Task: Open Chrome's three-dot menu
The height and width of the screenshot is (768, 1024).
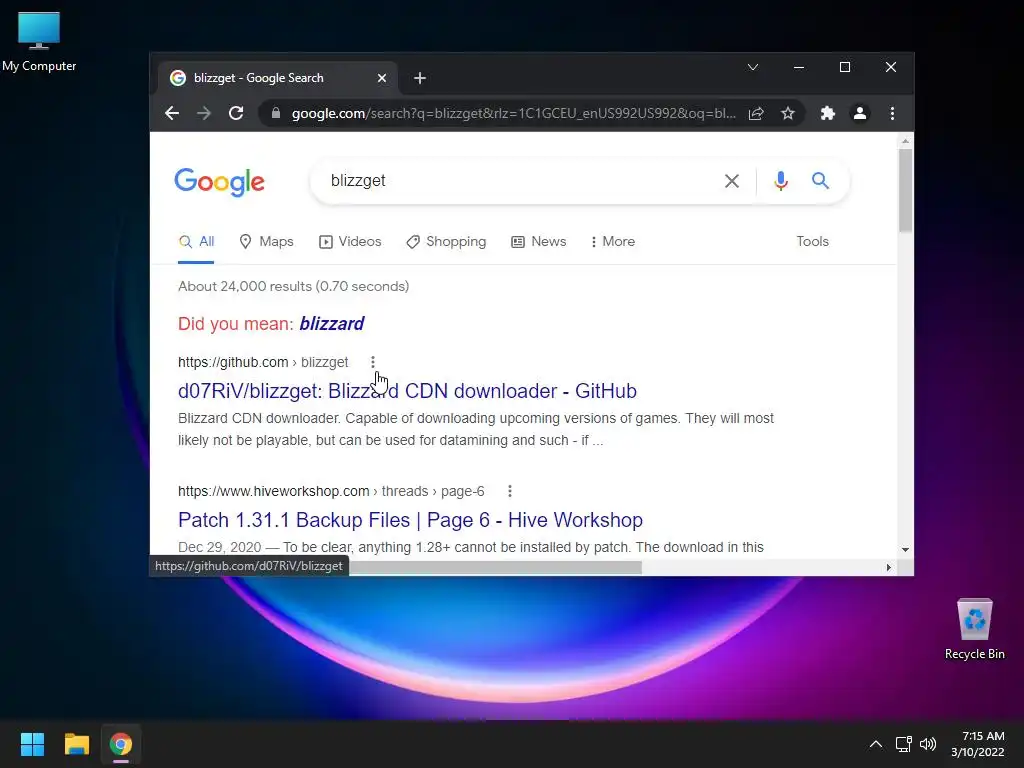Action: (892, 113)
